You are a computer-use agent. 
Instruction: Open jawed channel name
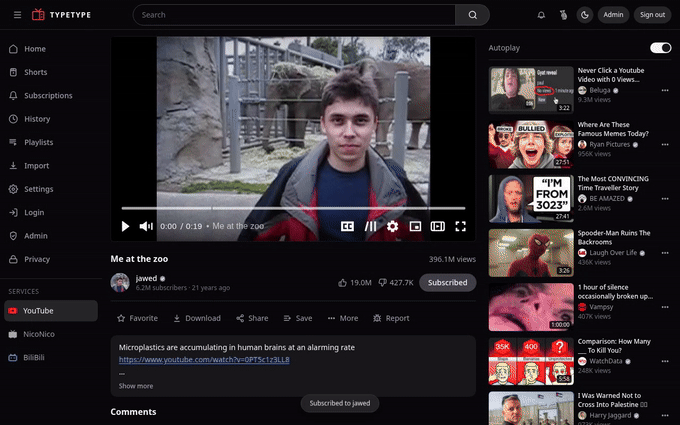[x=146, y=278]
